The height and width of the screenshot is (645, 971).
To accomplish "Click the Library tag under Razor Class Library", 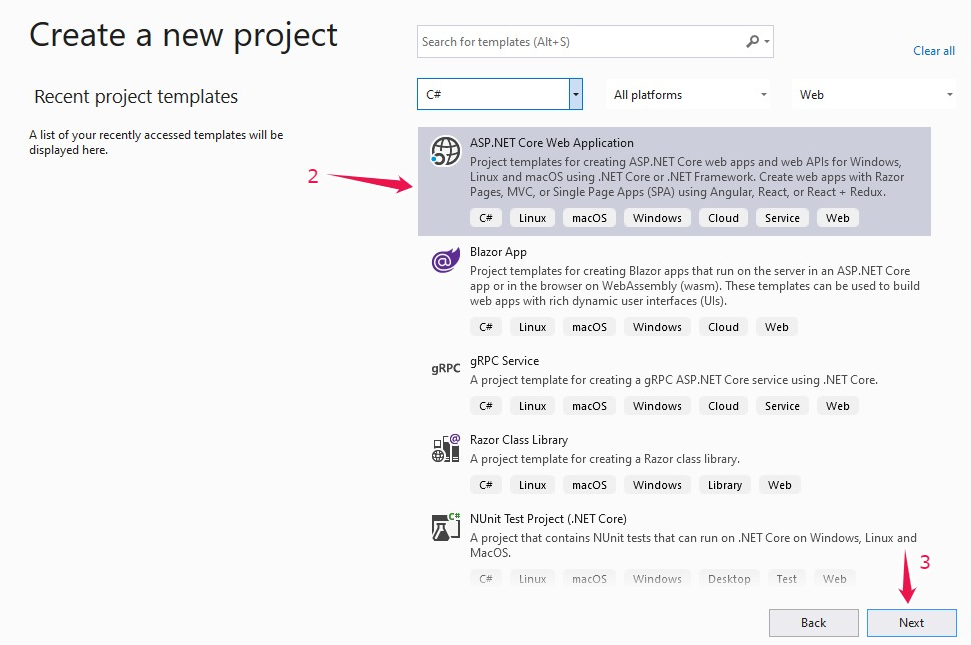I will pyautogui.click(x=725, y=485).
